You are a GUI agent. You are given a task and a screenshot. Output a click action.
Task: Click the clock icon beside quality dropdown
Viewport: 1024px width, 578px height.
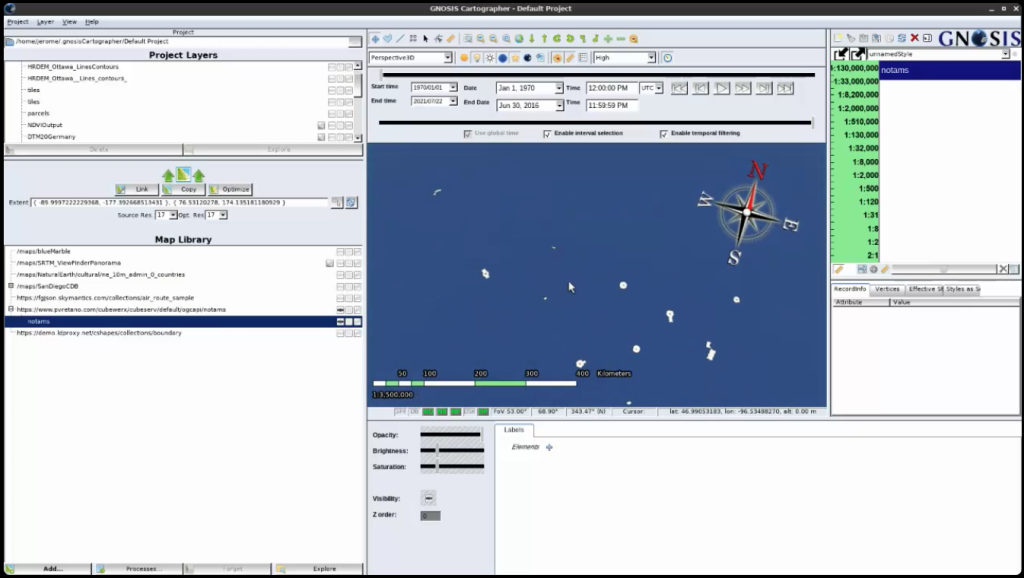pos(667,58)
